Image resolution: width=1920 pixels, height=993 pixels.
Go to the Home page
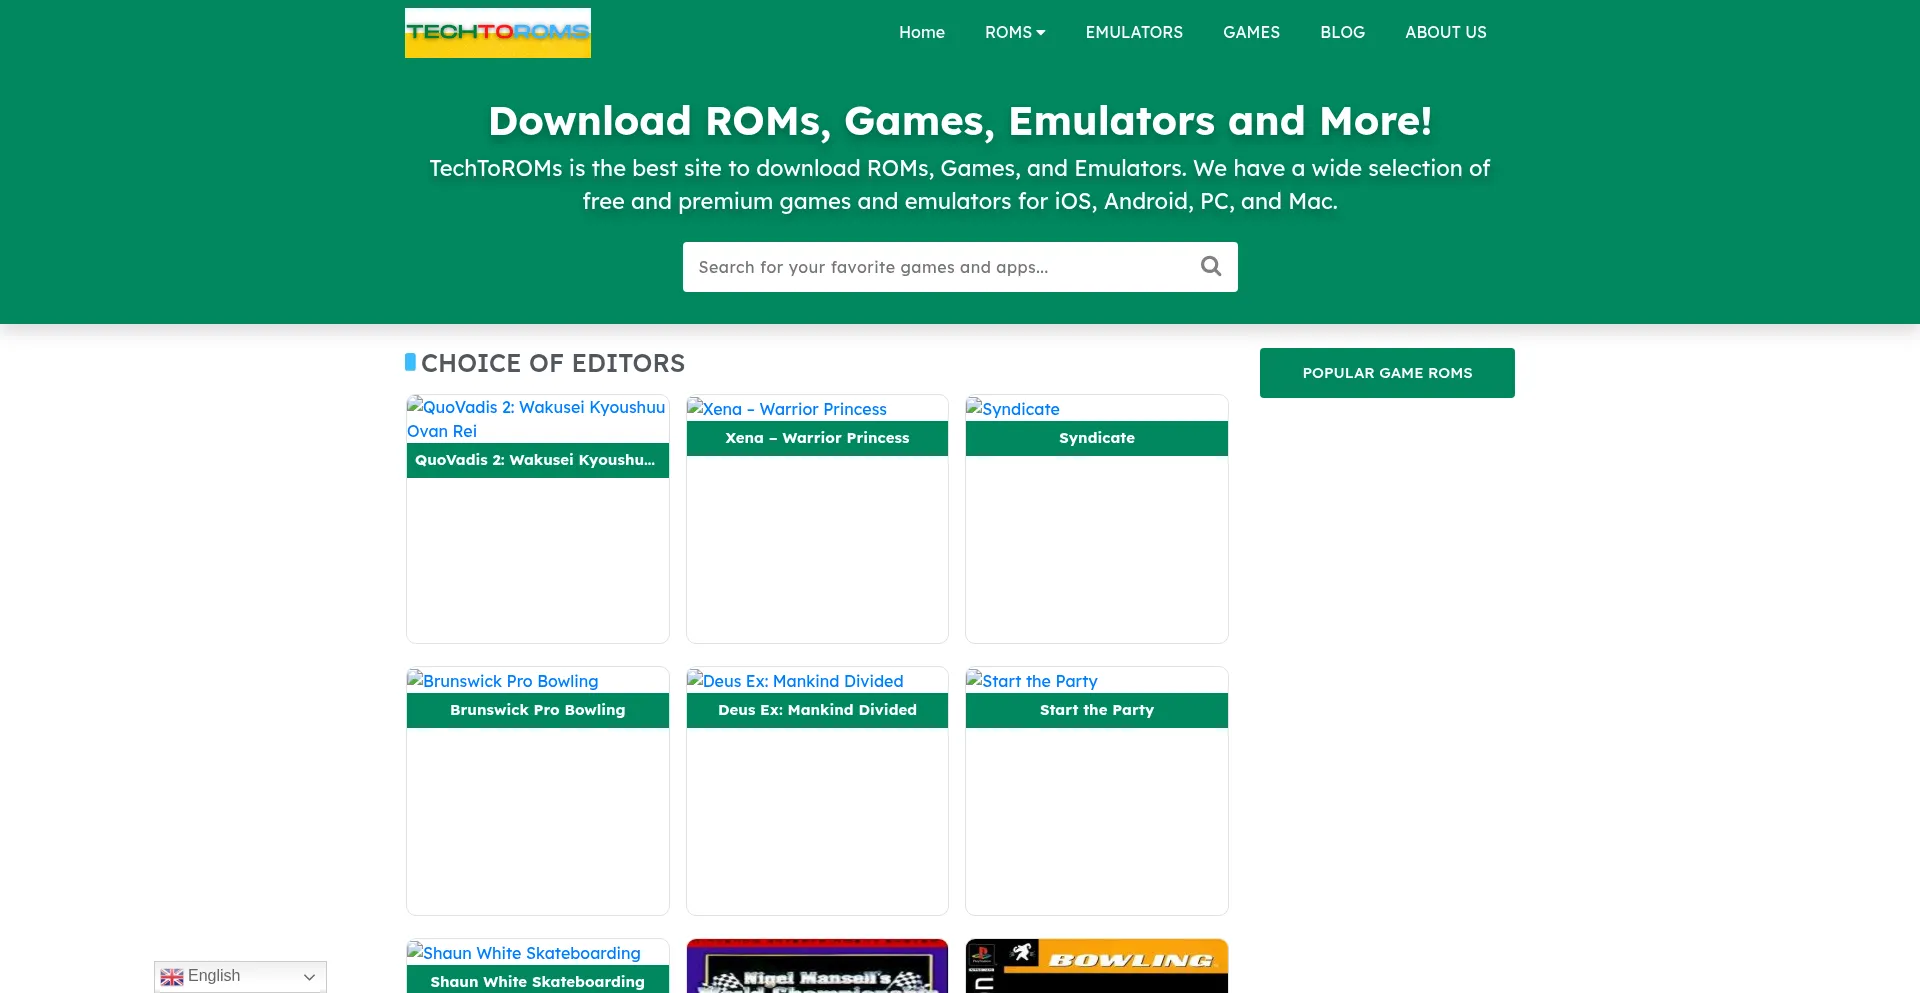point(921,32)
